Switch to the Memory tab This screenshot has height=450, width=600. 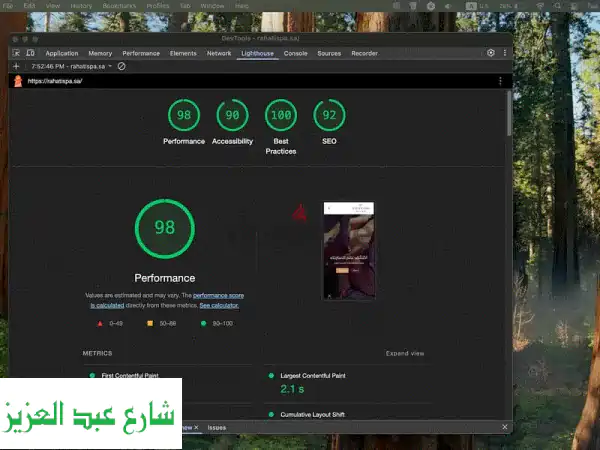coord(100,53)
